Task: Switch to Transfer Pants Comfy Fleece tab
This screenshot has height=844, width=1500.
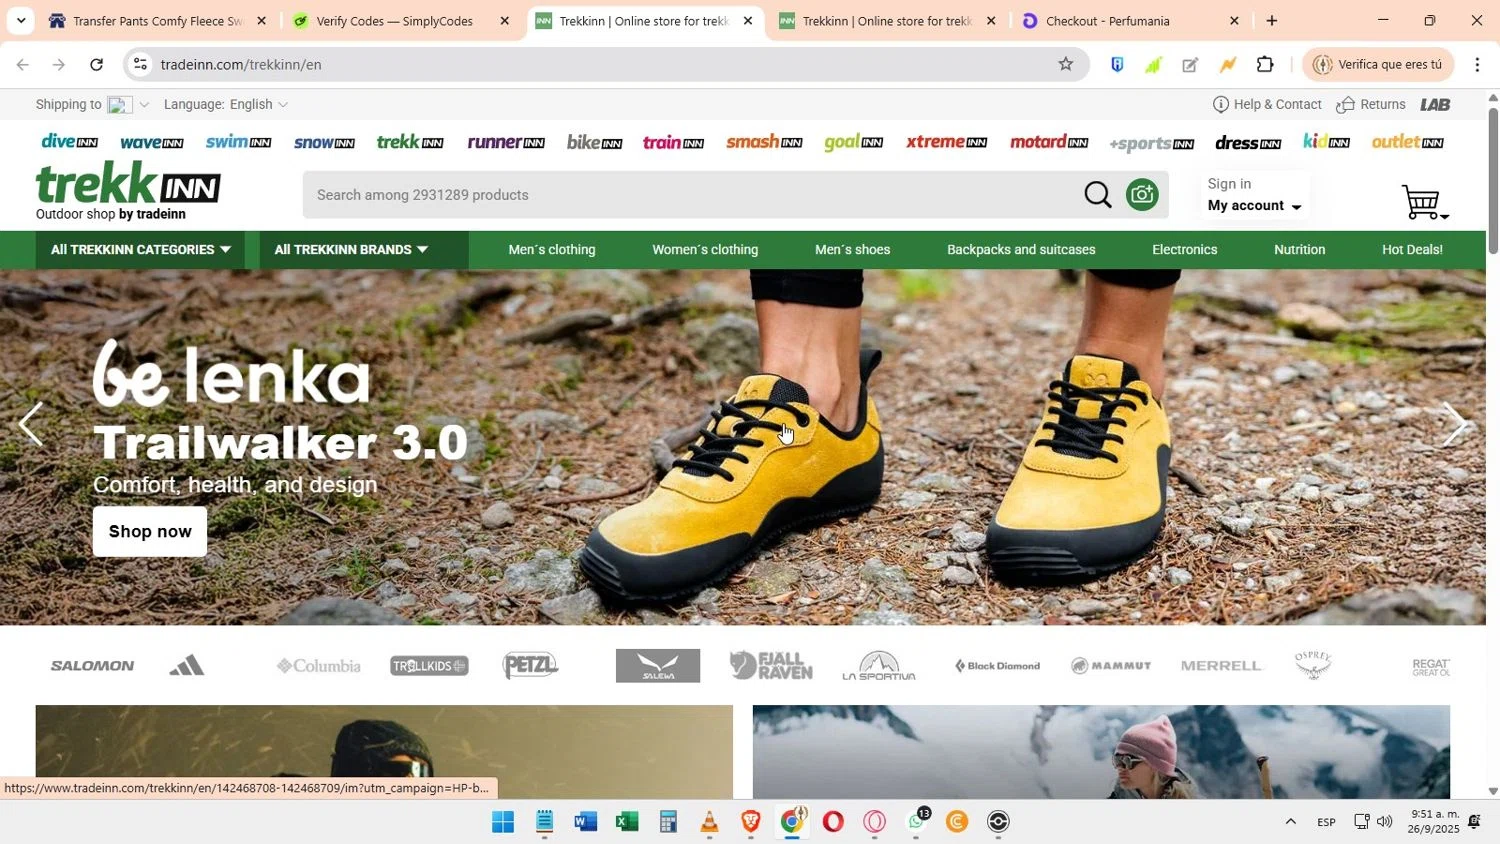Action: tap(157, 21)
